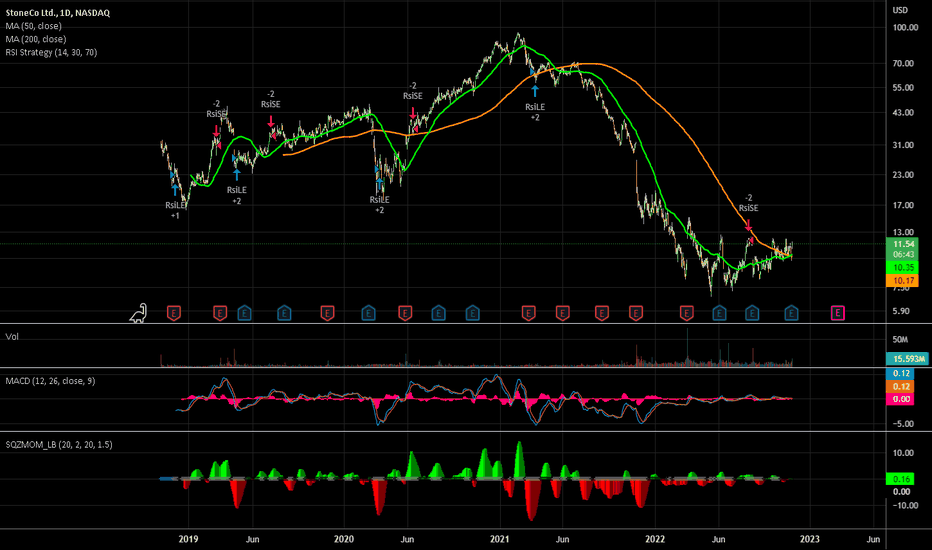Click the 43.00 price axis label
Screen dimensions: 932x550
[903, 112]
